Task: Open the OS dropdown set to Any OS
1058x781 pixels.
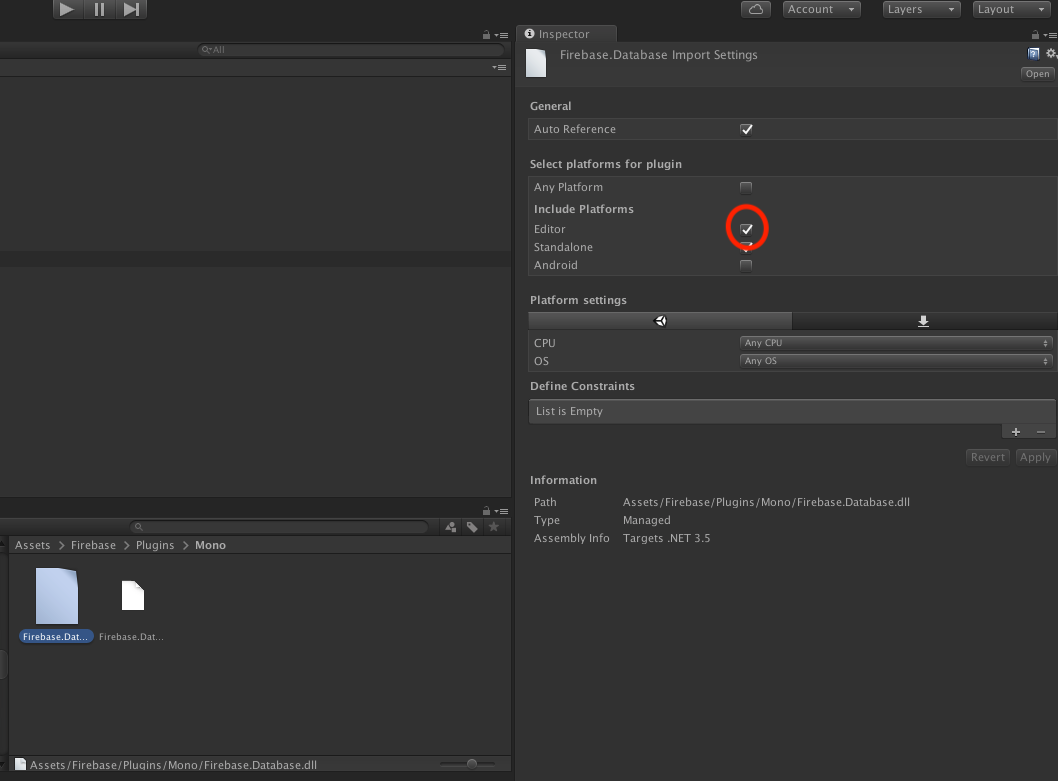Action: click(x=896, y=361)
